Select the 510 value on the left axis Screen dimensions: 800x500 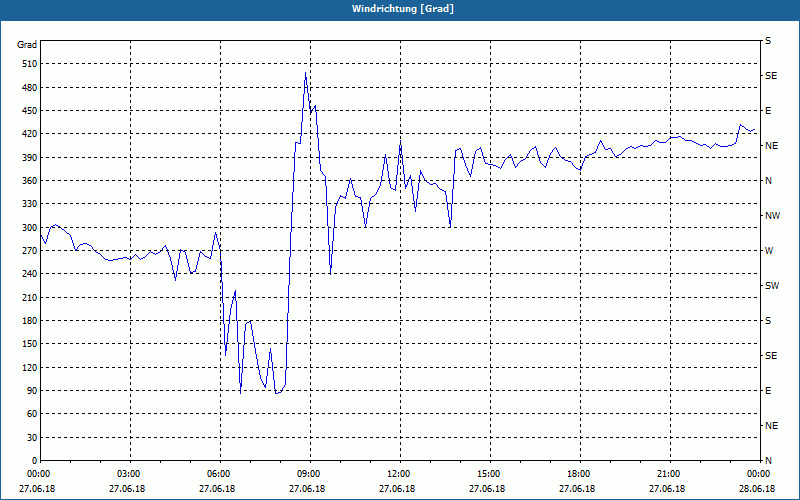coord(29,64)
